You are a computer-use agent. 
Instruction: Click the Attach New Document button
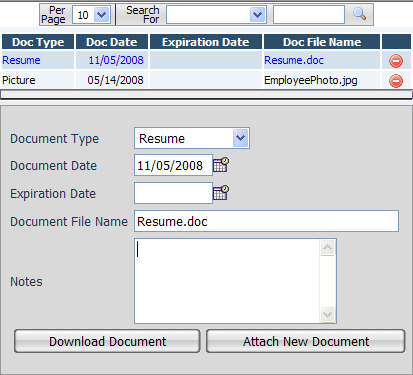pyautogui.click(x=306, y=341)
